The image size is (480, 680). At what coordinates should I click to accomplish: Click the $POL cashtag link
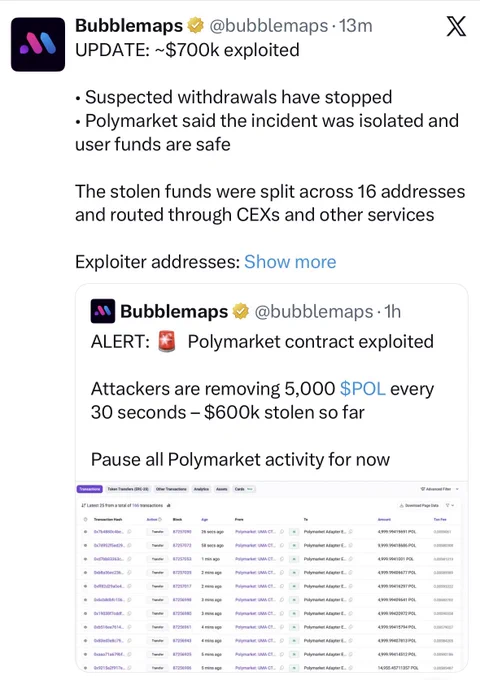pyautogui.click(x=362, y=389)
